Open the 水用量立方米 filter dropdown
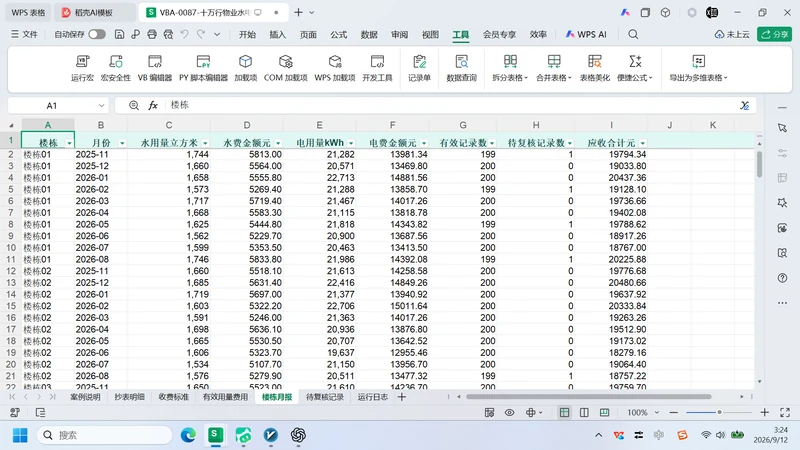Image resolution: width=800 pixels, height=450 pixels. point(205,143)
